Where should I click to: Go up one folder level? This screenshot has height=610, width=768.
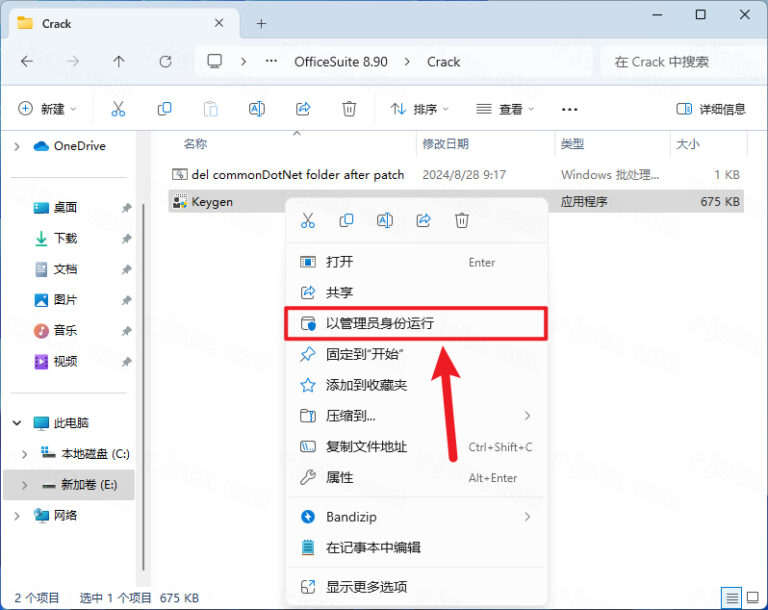point(119,62)
